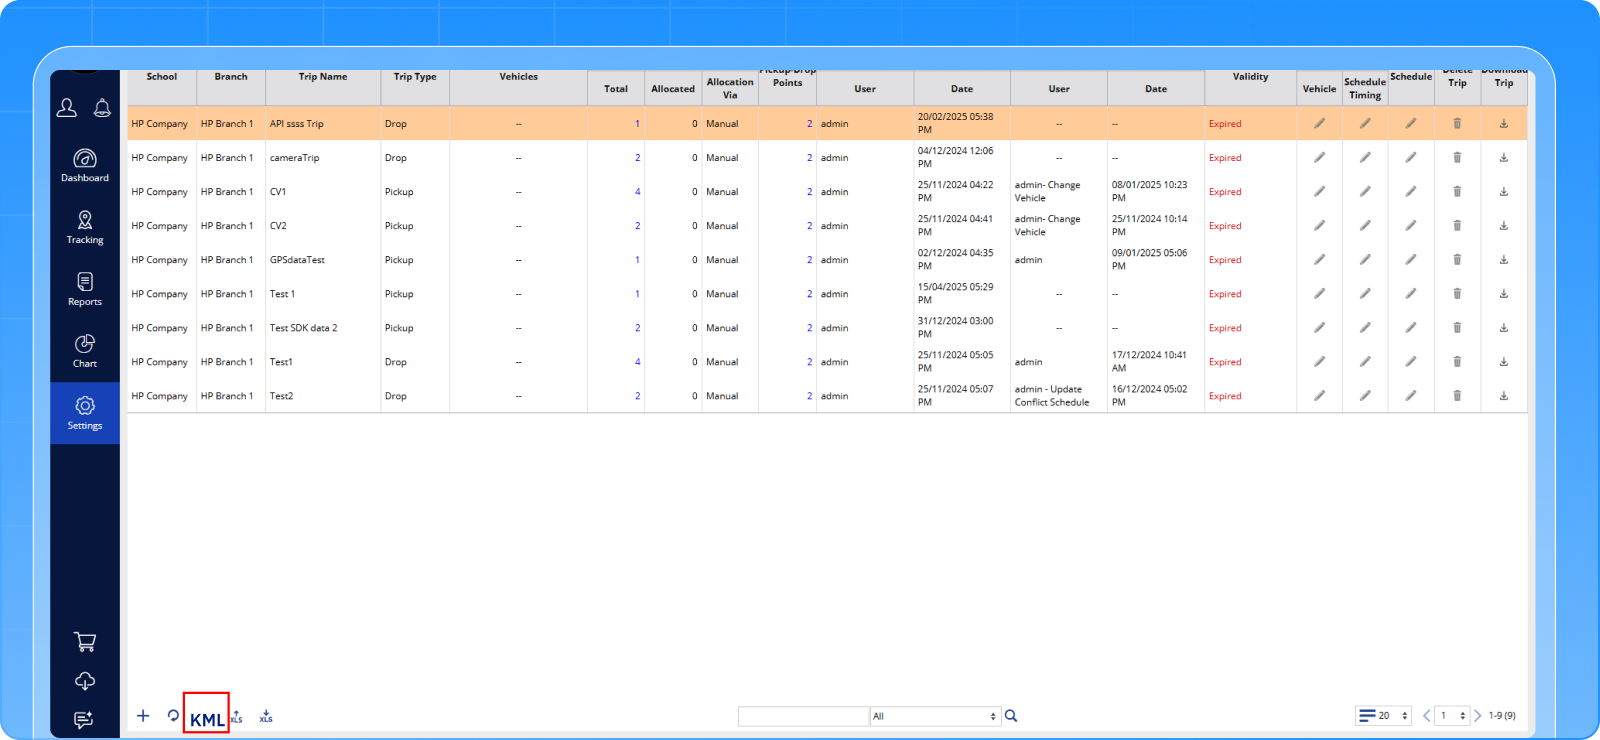Open the cloud download icon in sidebar
1600x740 pixels.
tap(85, 681)
